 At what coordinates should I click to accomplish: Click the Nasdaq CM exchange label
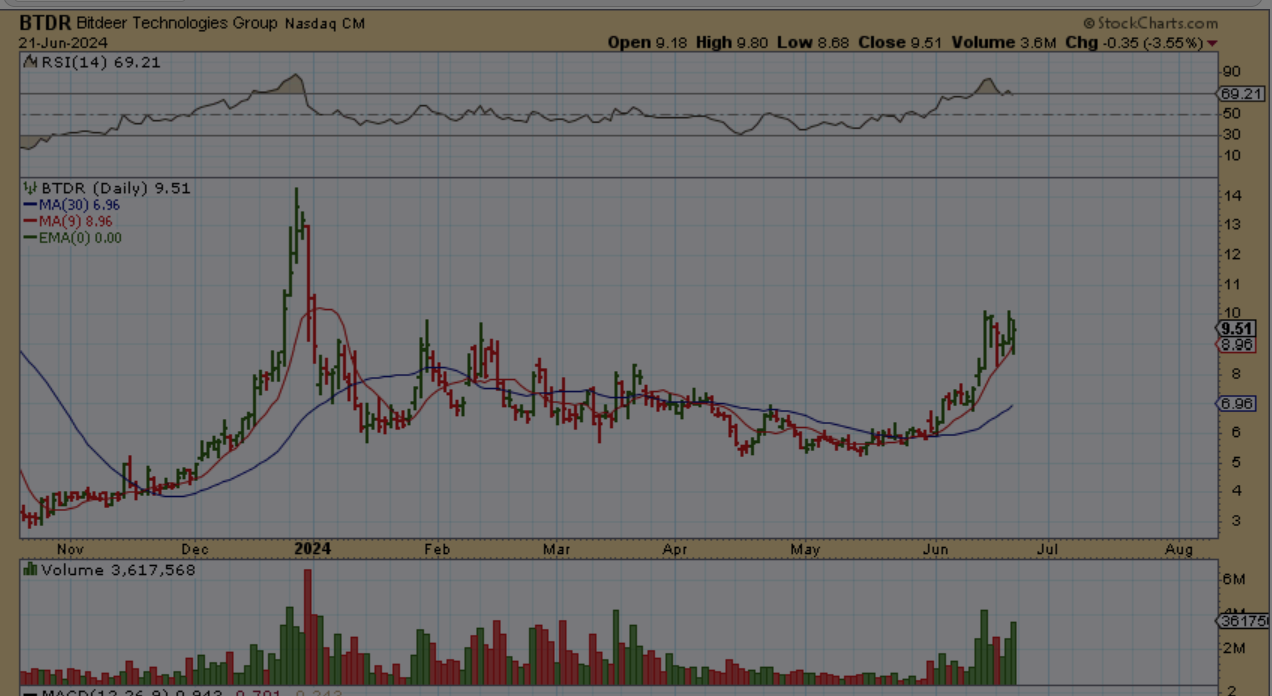click(x=324, y=23)
